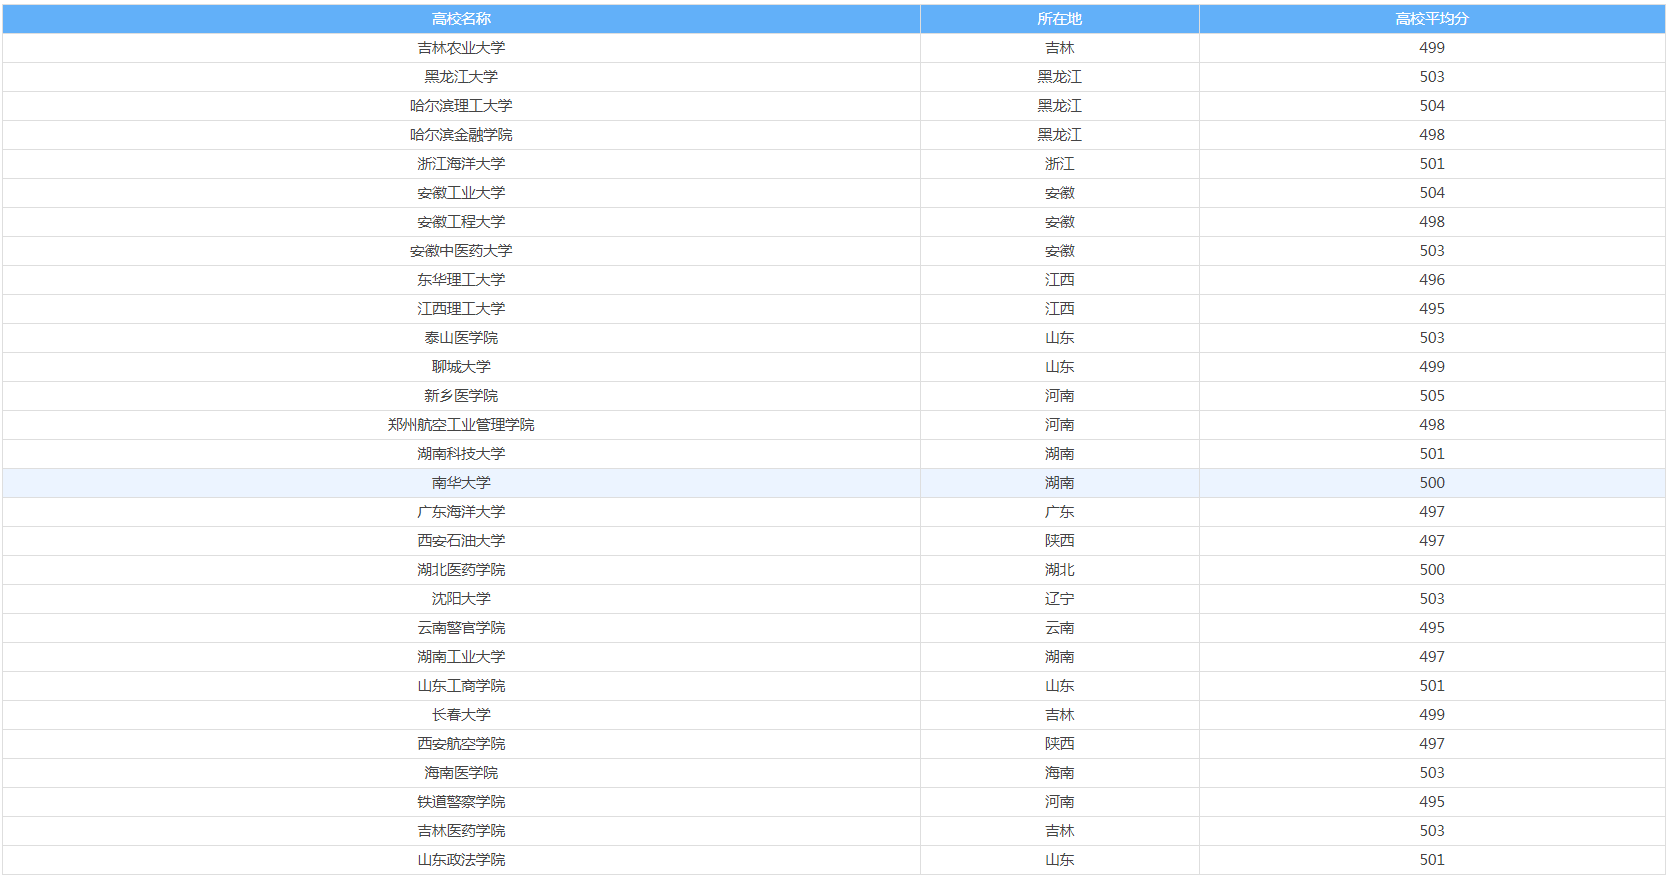Image resolution: width=1668 pixels, height=877 pixels.
Task: Click score 501 in 浙江海洋大学 row
Action: [1432, 164]
